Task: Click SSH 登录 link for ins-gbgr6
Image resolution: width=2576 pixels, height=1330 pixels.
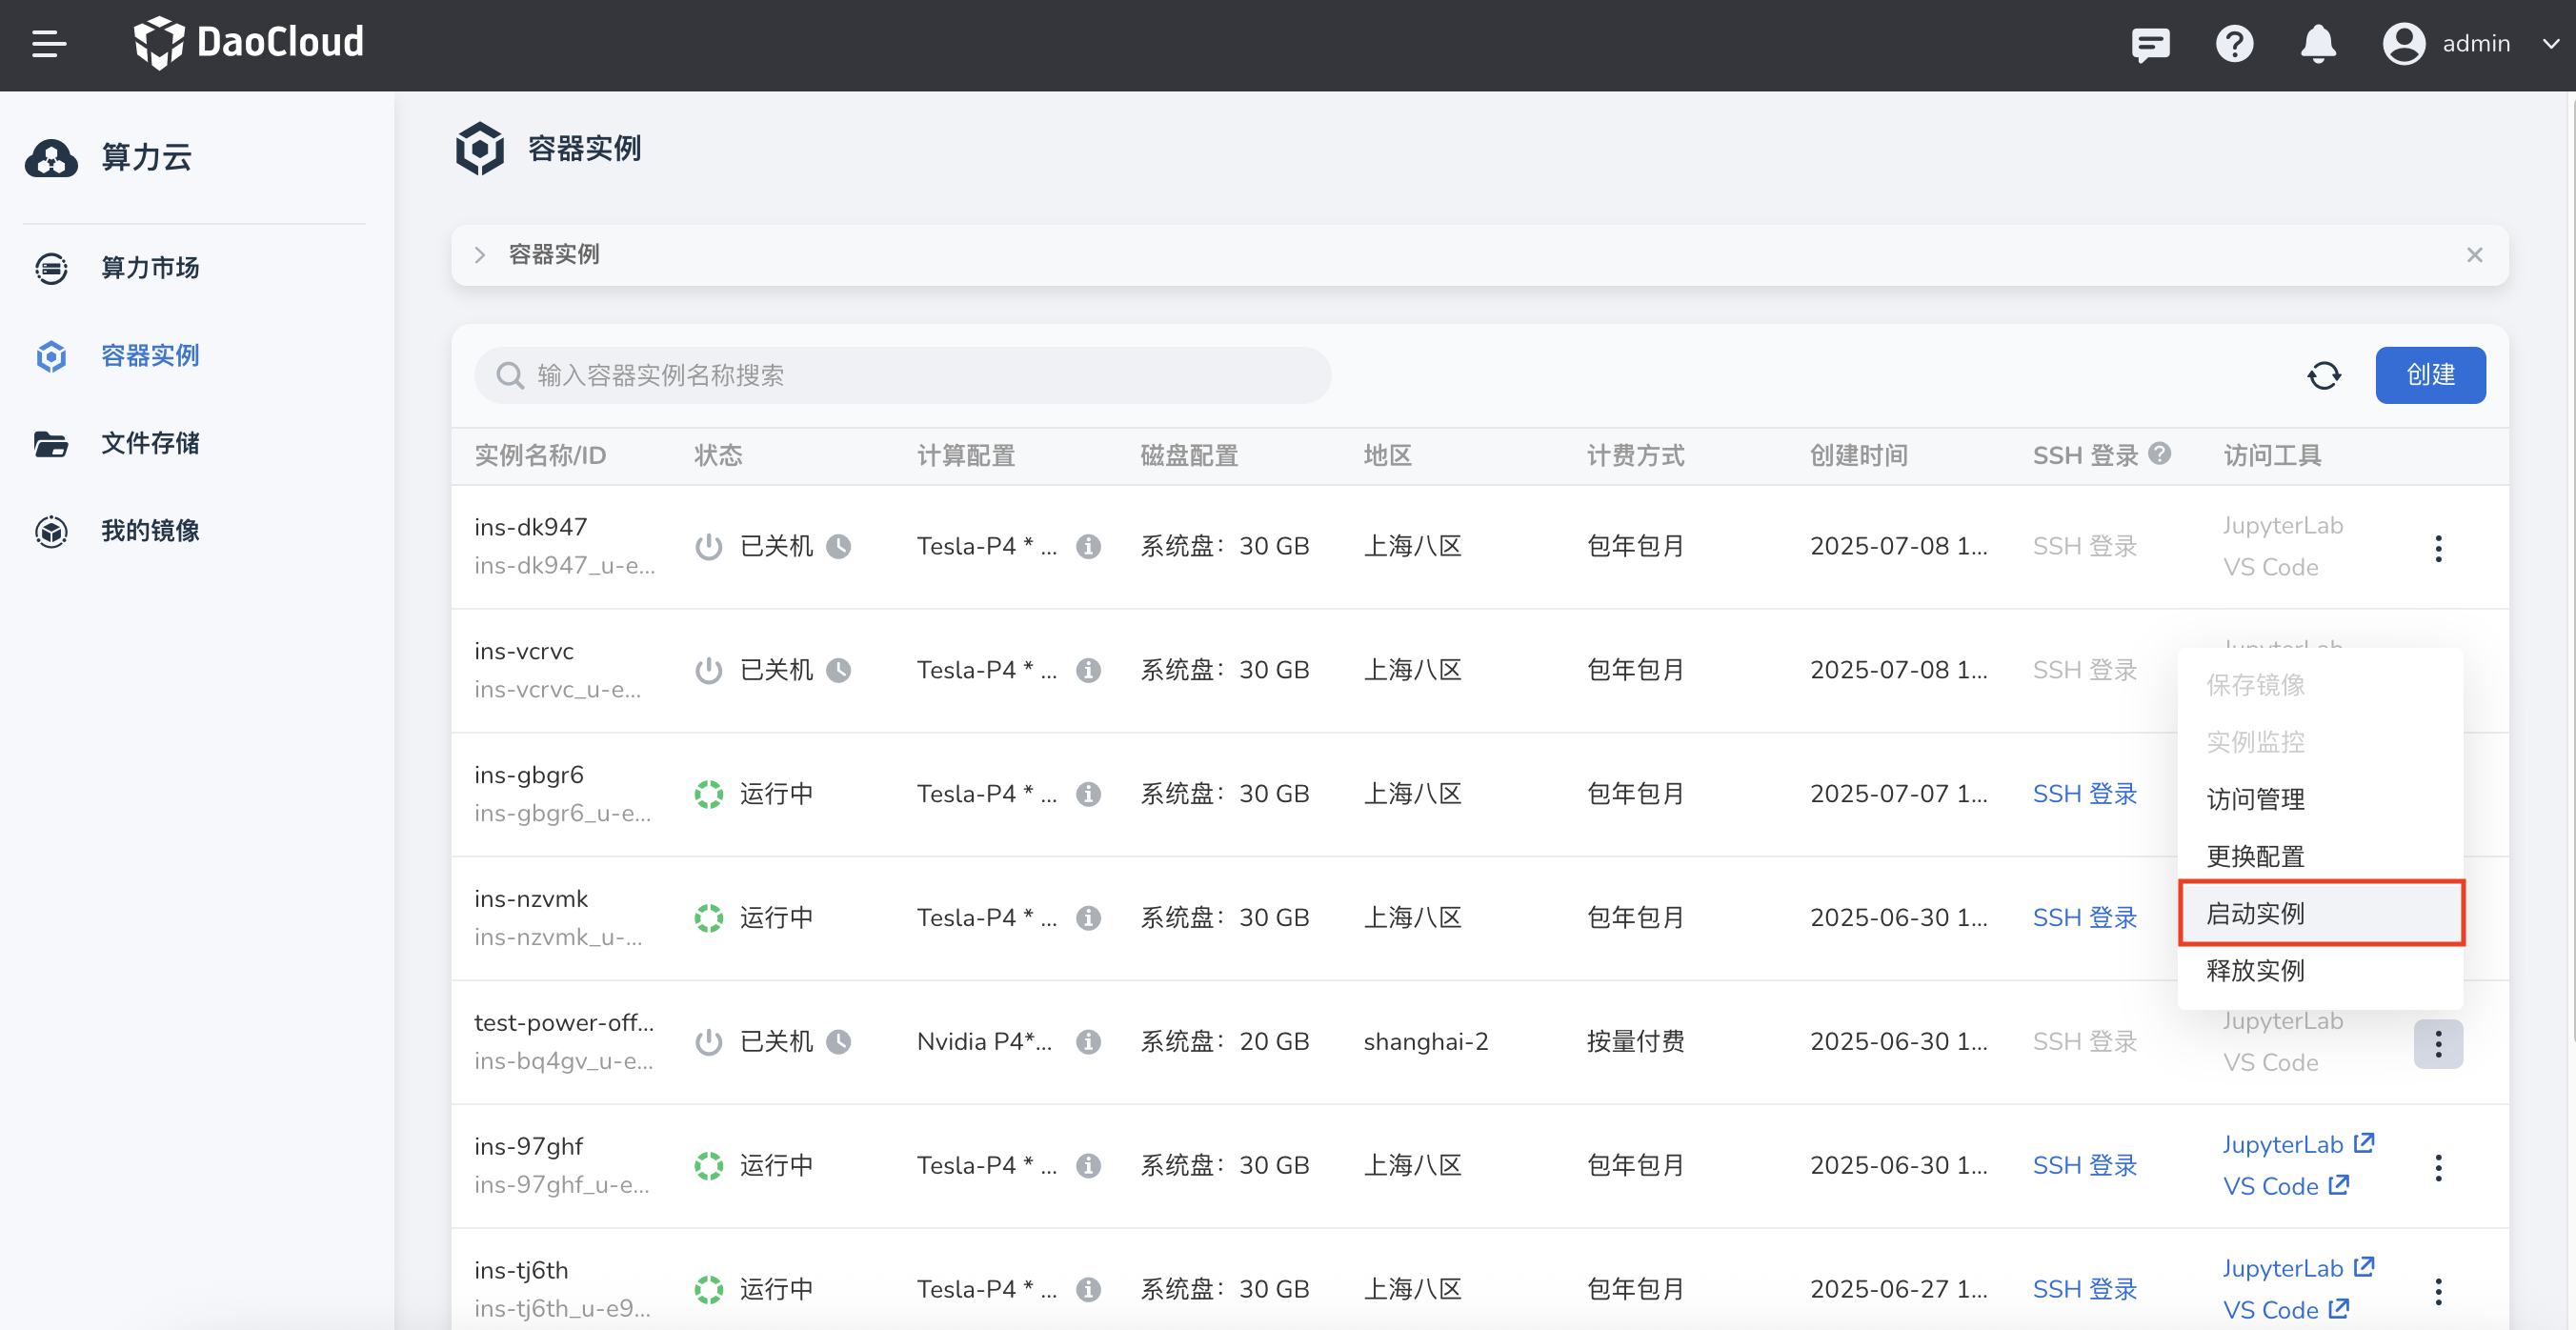Action: [x=2084, y=794]
